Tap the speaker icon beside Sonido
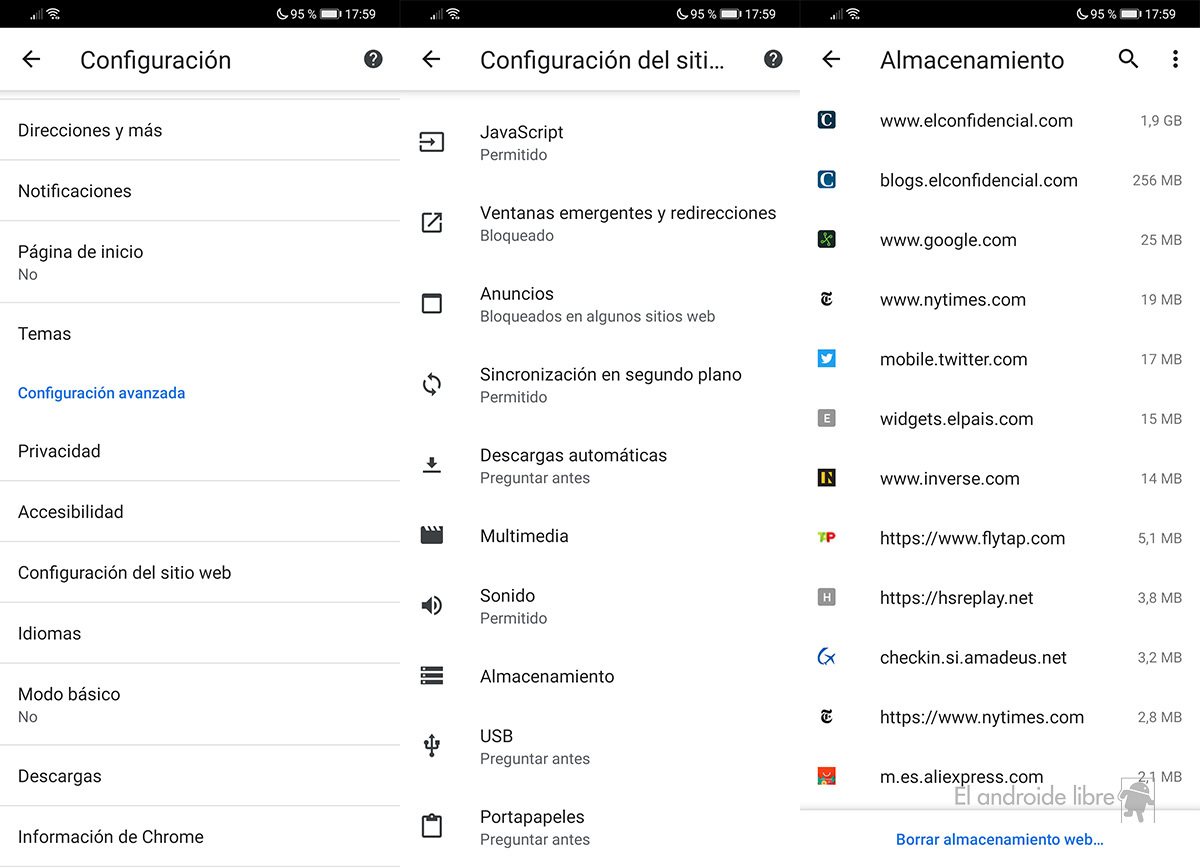Viewport: 1200px width, 867px height. (x=432, y=606)
